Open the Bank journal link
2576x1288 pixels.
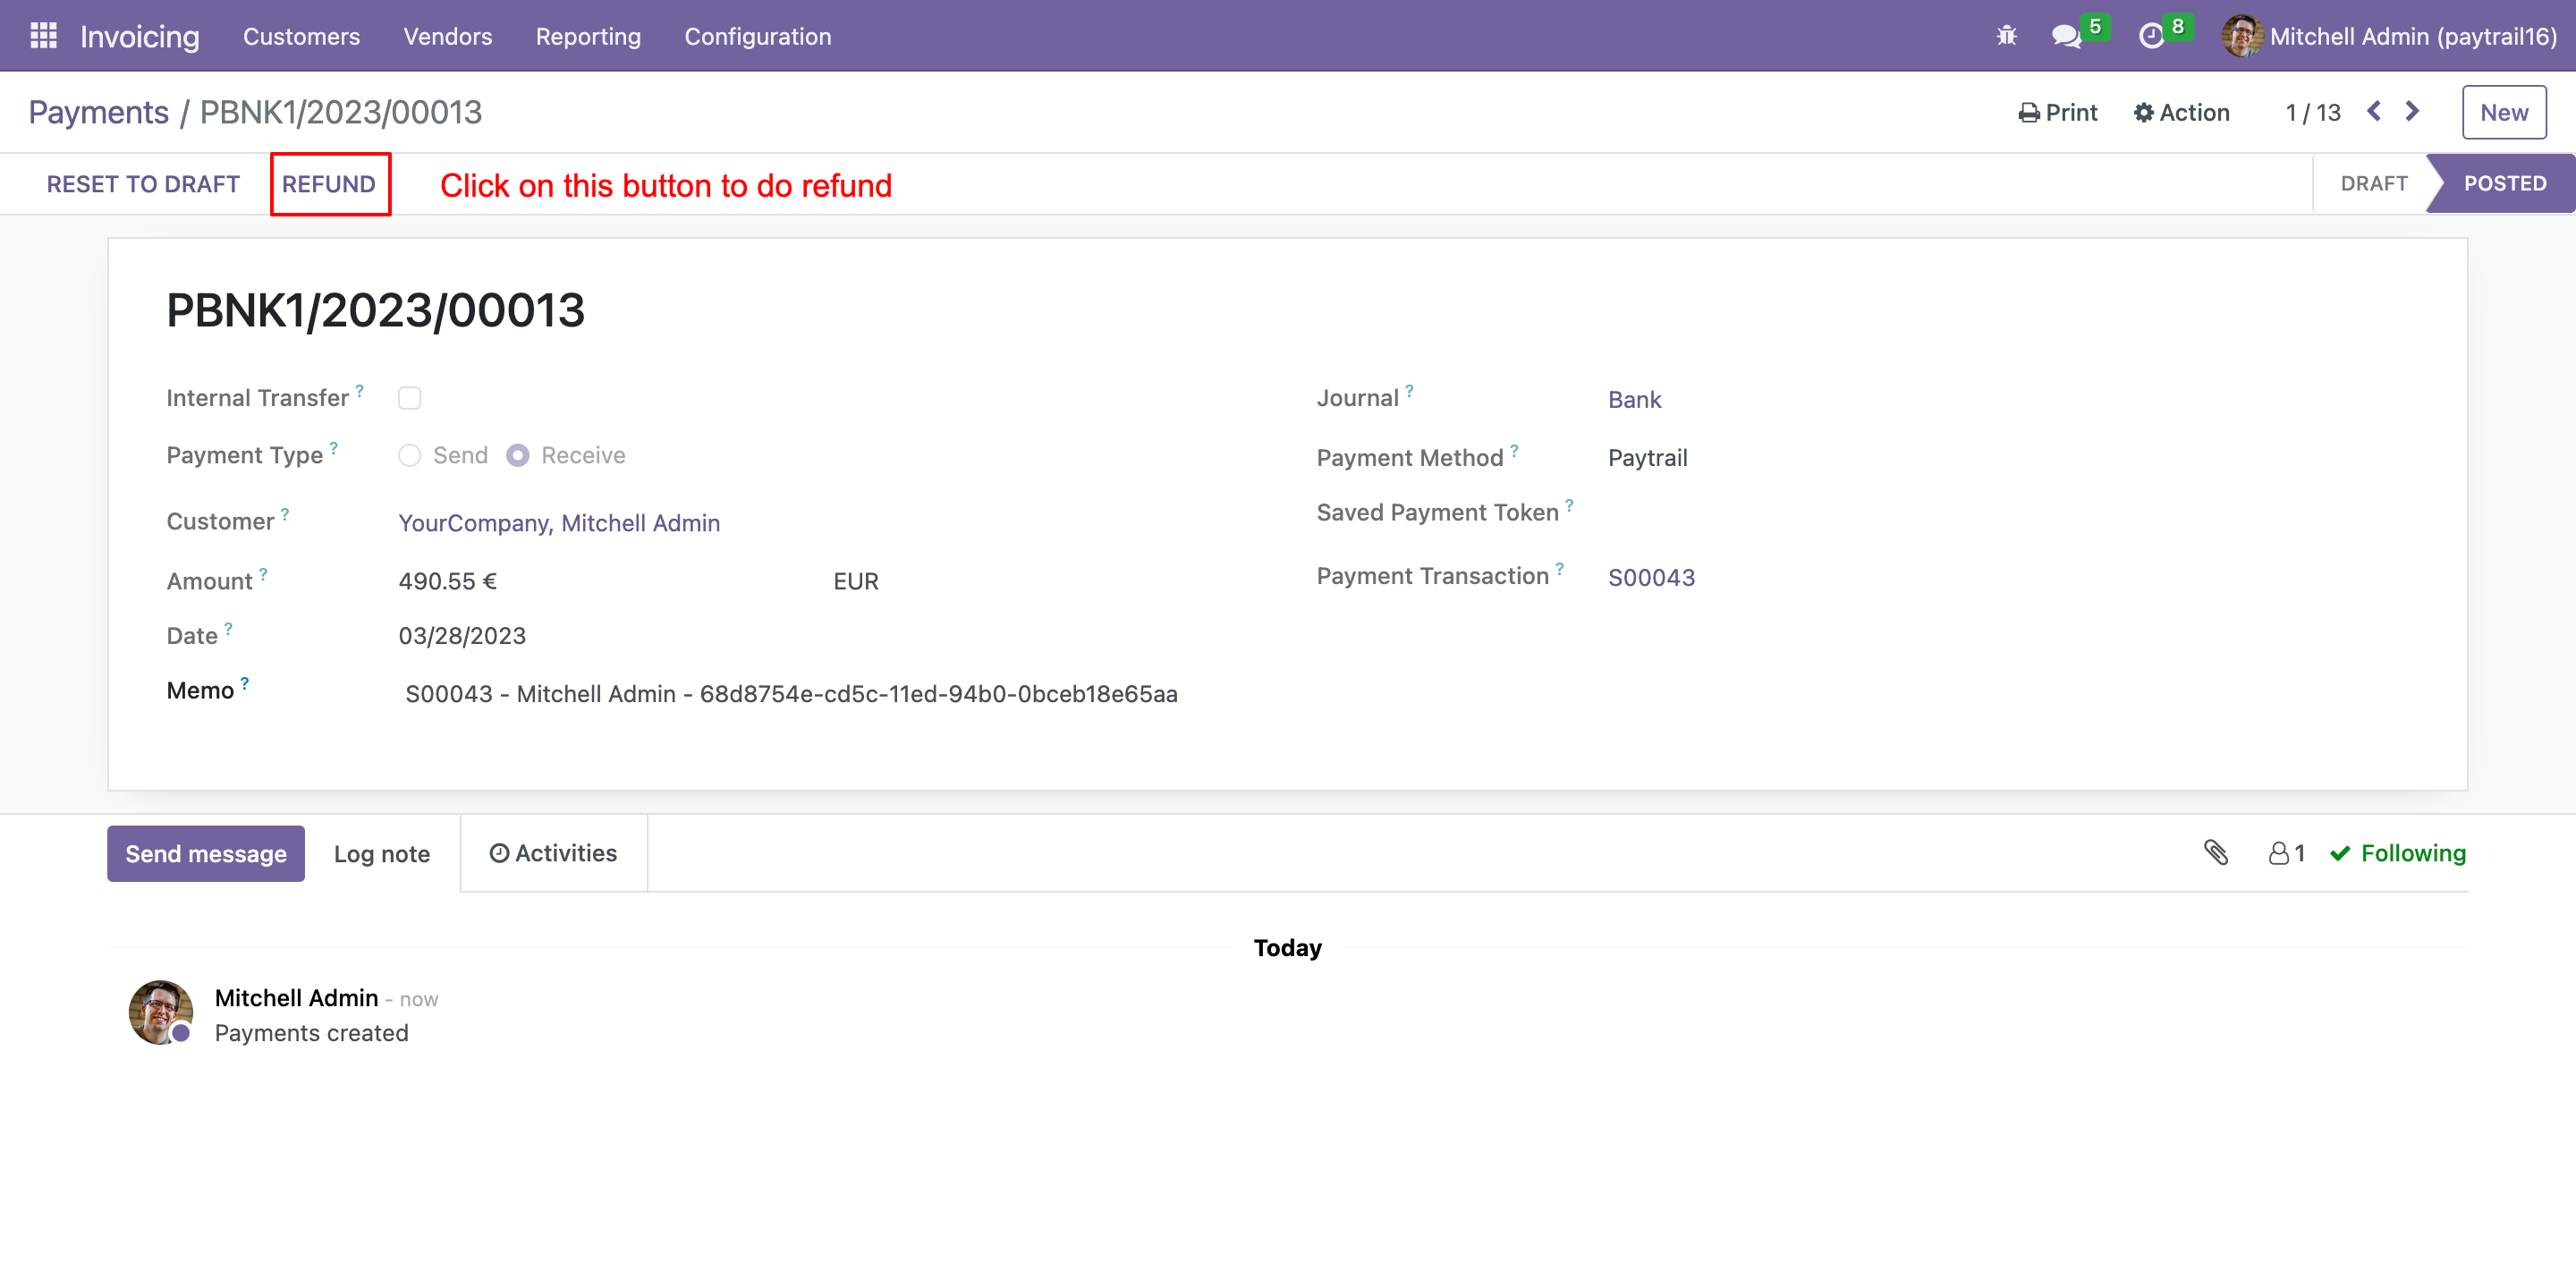pos(1634,400)
